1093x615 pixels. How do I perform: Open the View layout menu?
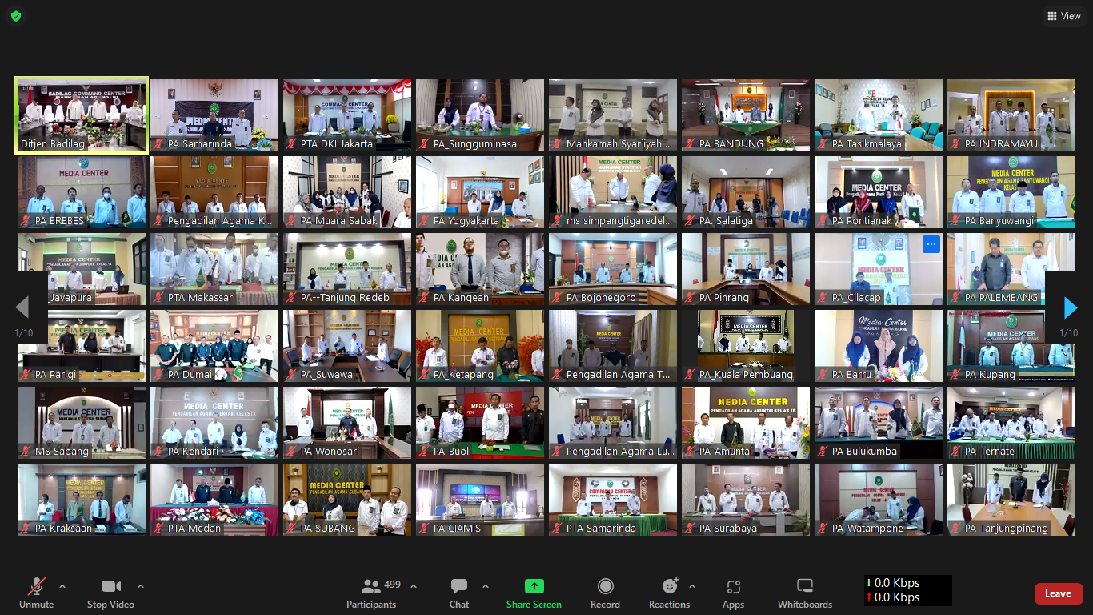[x=1063, y=16]
